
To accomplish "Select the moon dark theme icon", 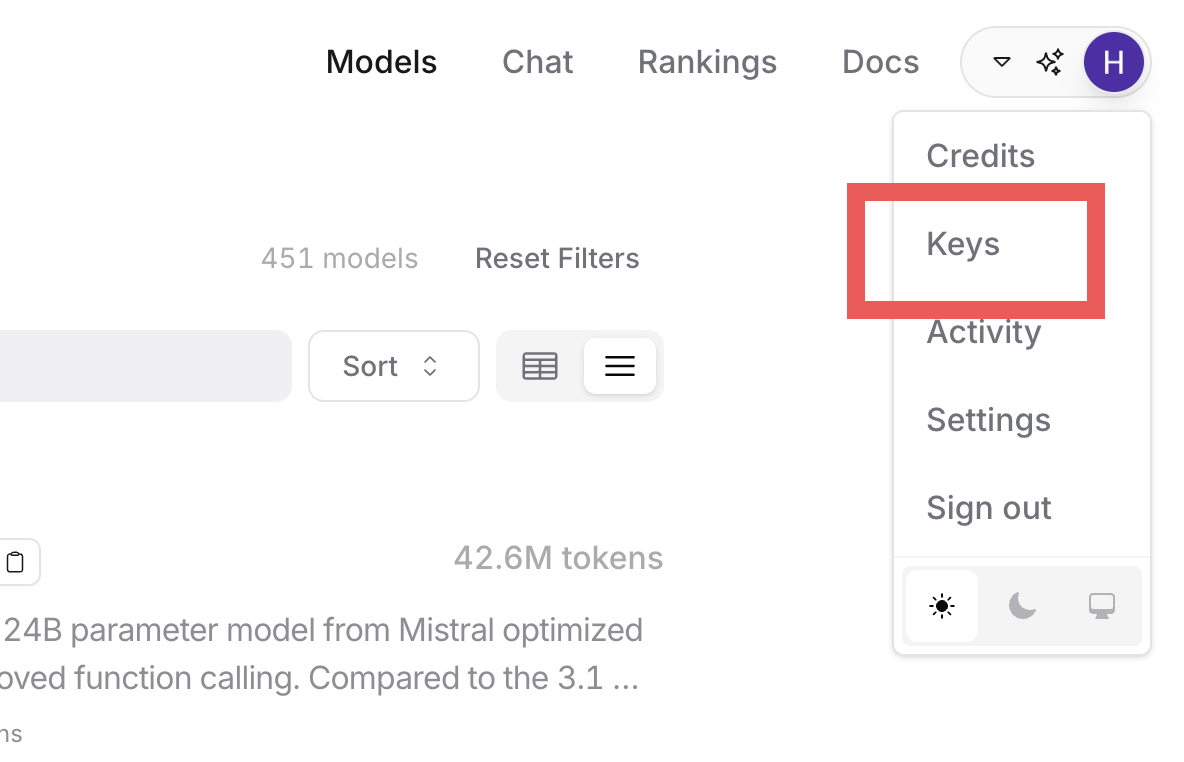I will 1022,606.
